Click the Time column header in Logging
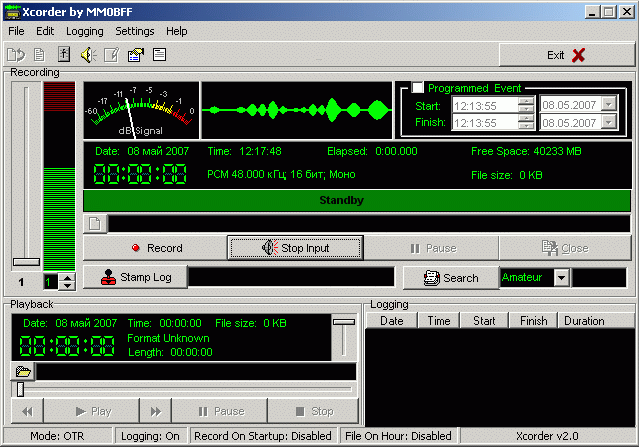Viewport: 639px width, 447px height. coord(438,321)
